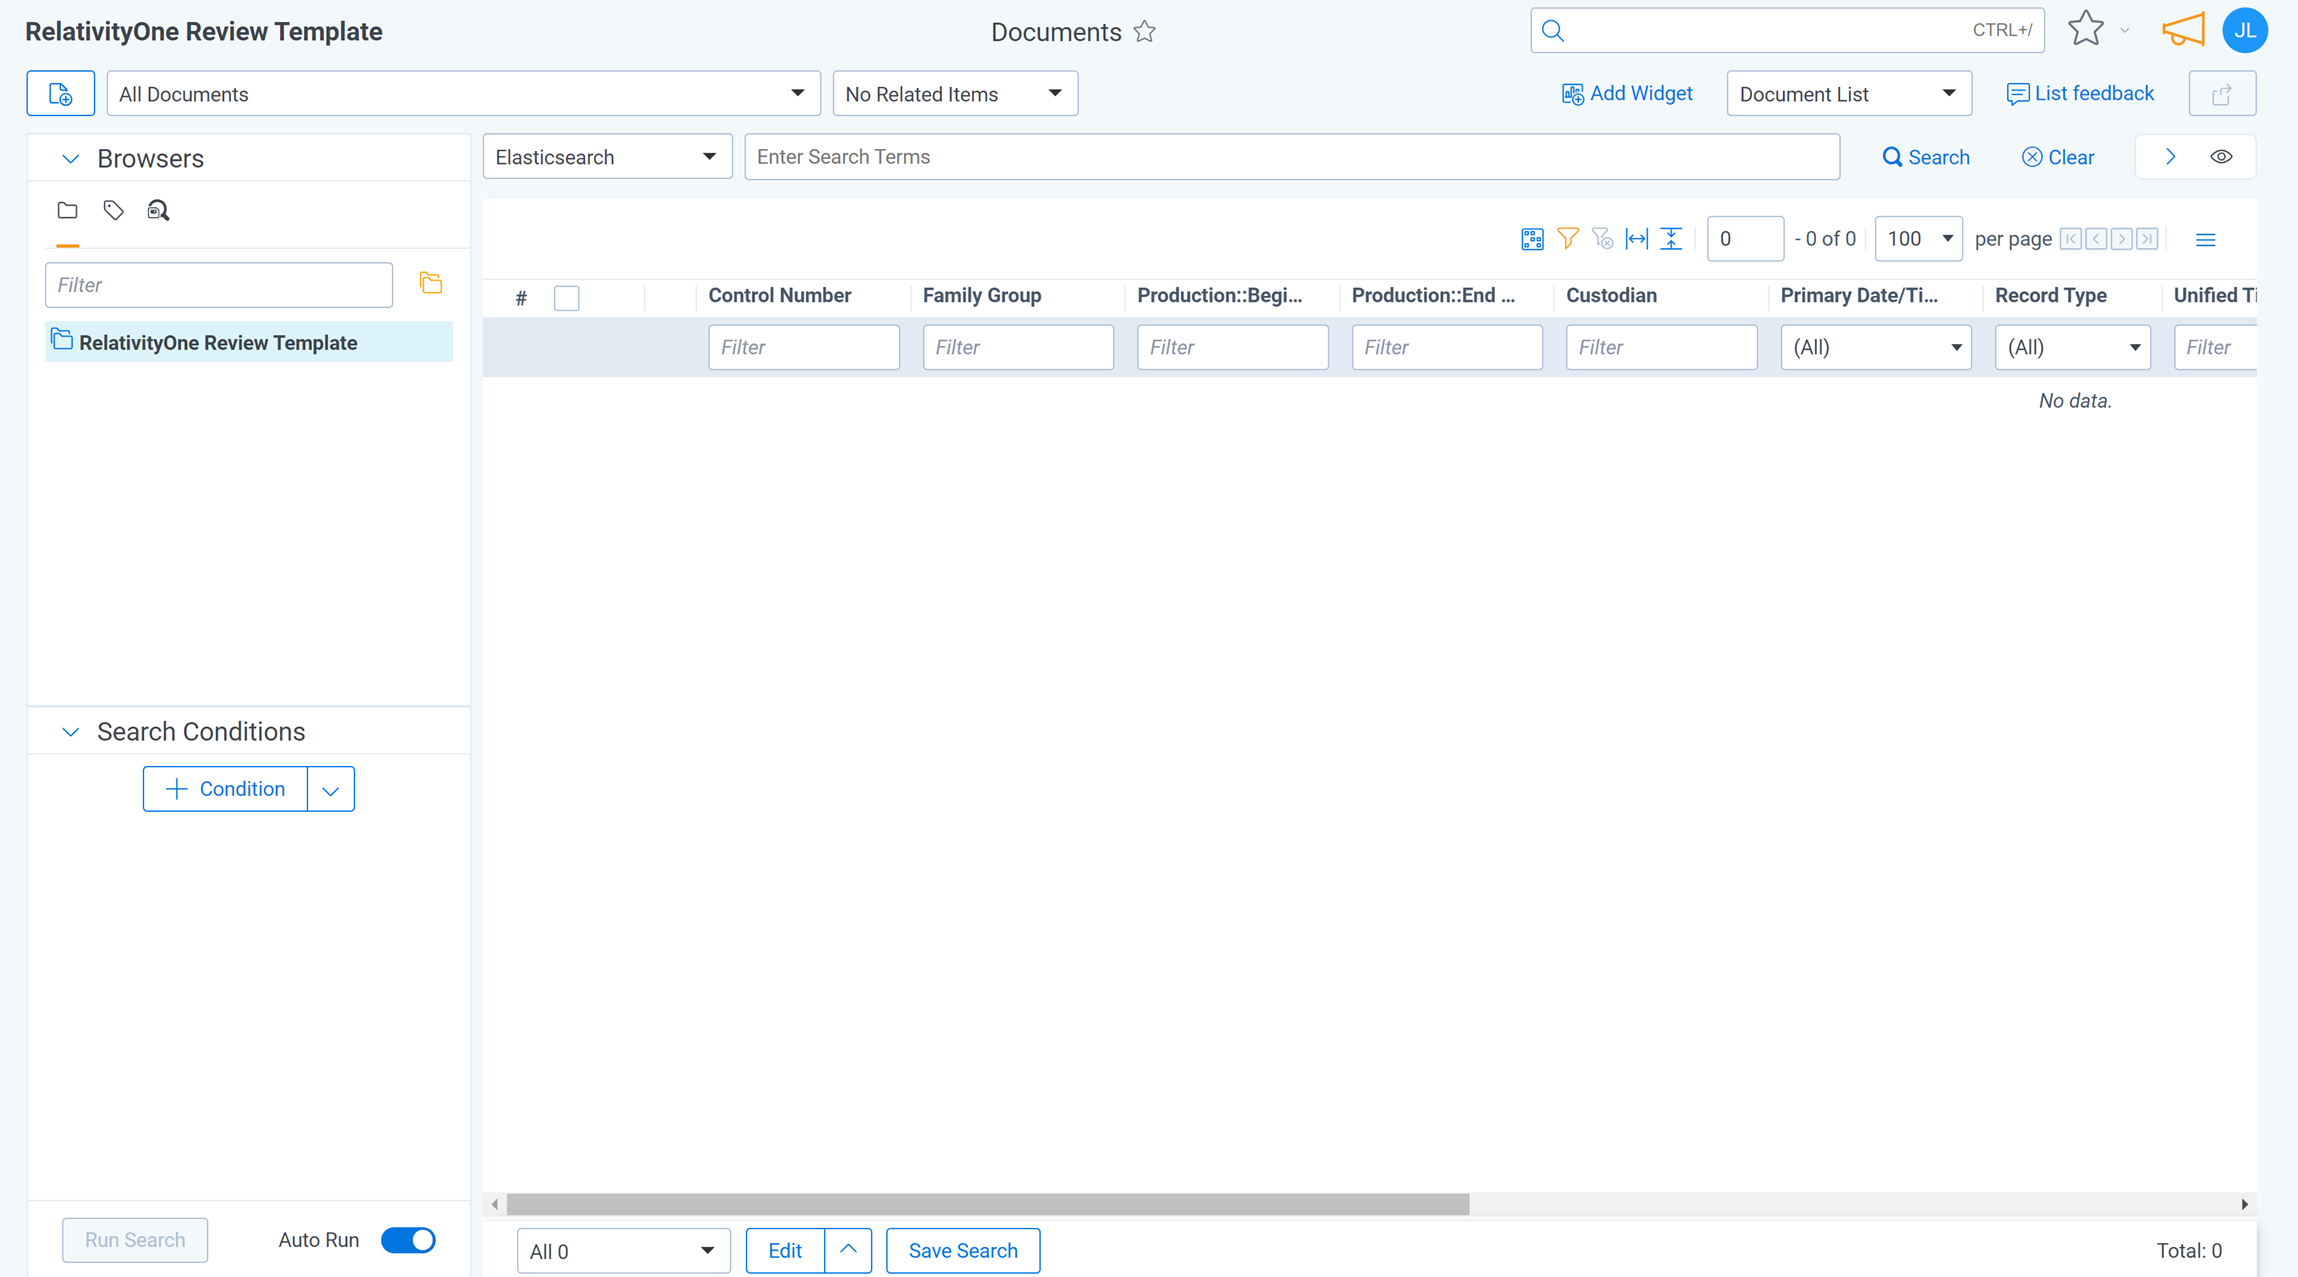The height and width of the screenshot is (1277, 2298).
Task: Open the folder browser tab icon
Action: click(x=67, y=210)
